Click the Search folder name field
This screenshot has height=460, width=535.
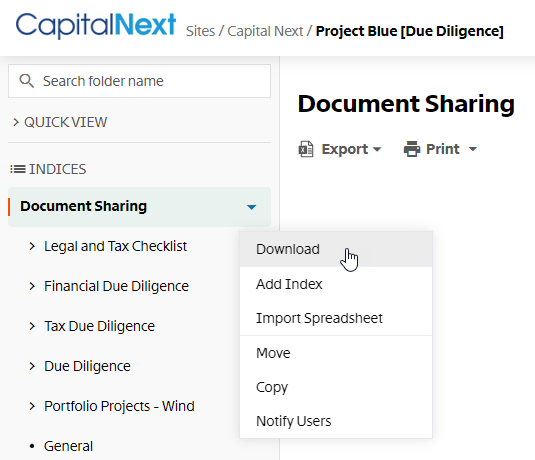coord(140,81)
